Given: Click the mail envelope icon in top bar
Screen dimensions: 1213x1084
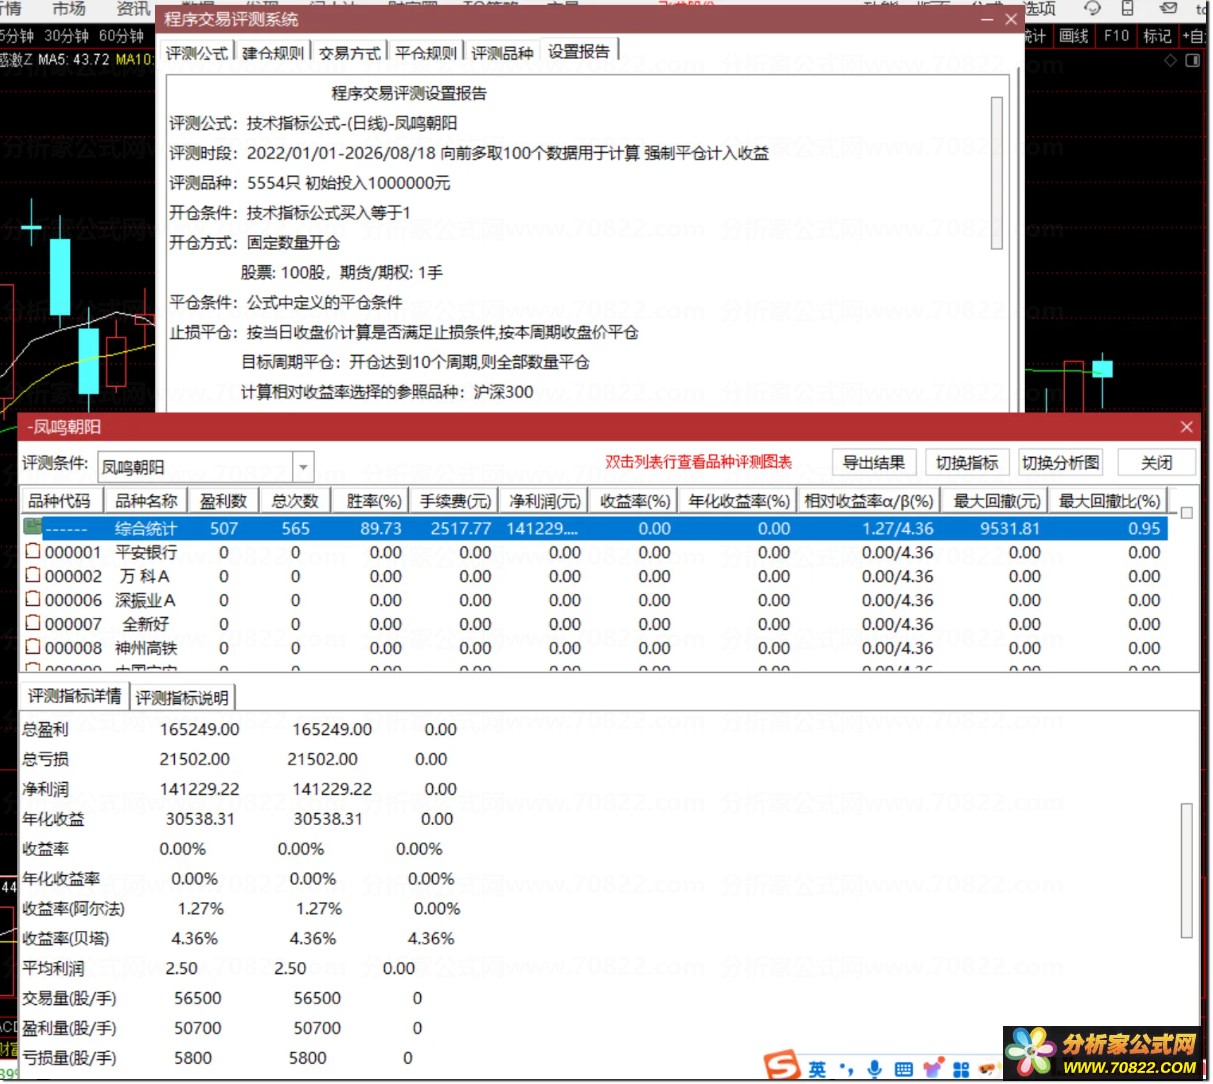Looking at the screenshot, I should click(x=1166, y=8).
